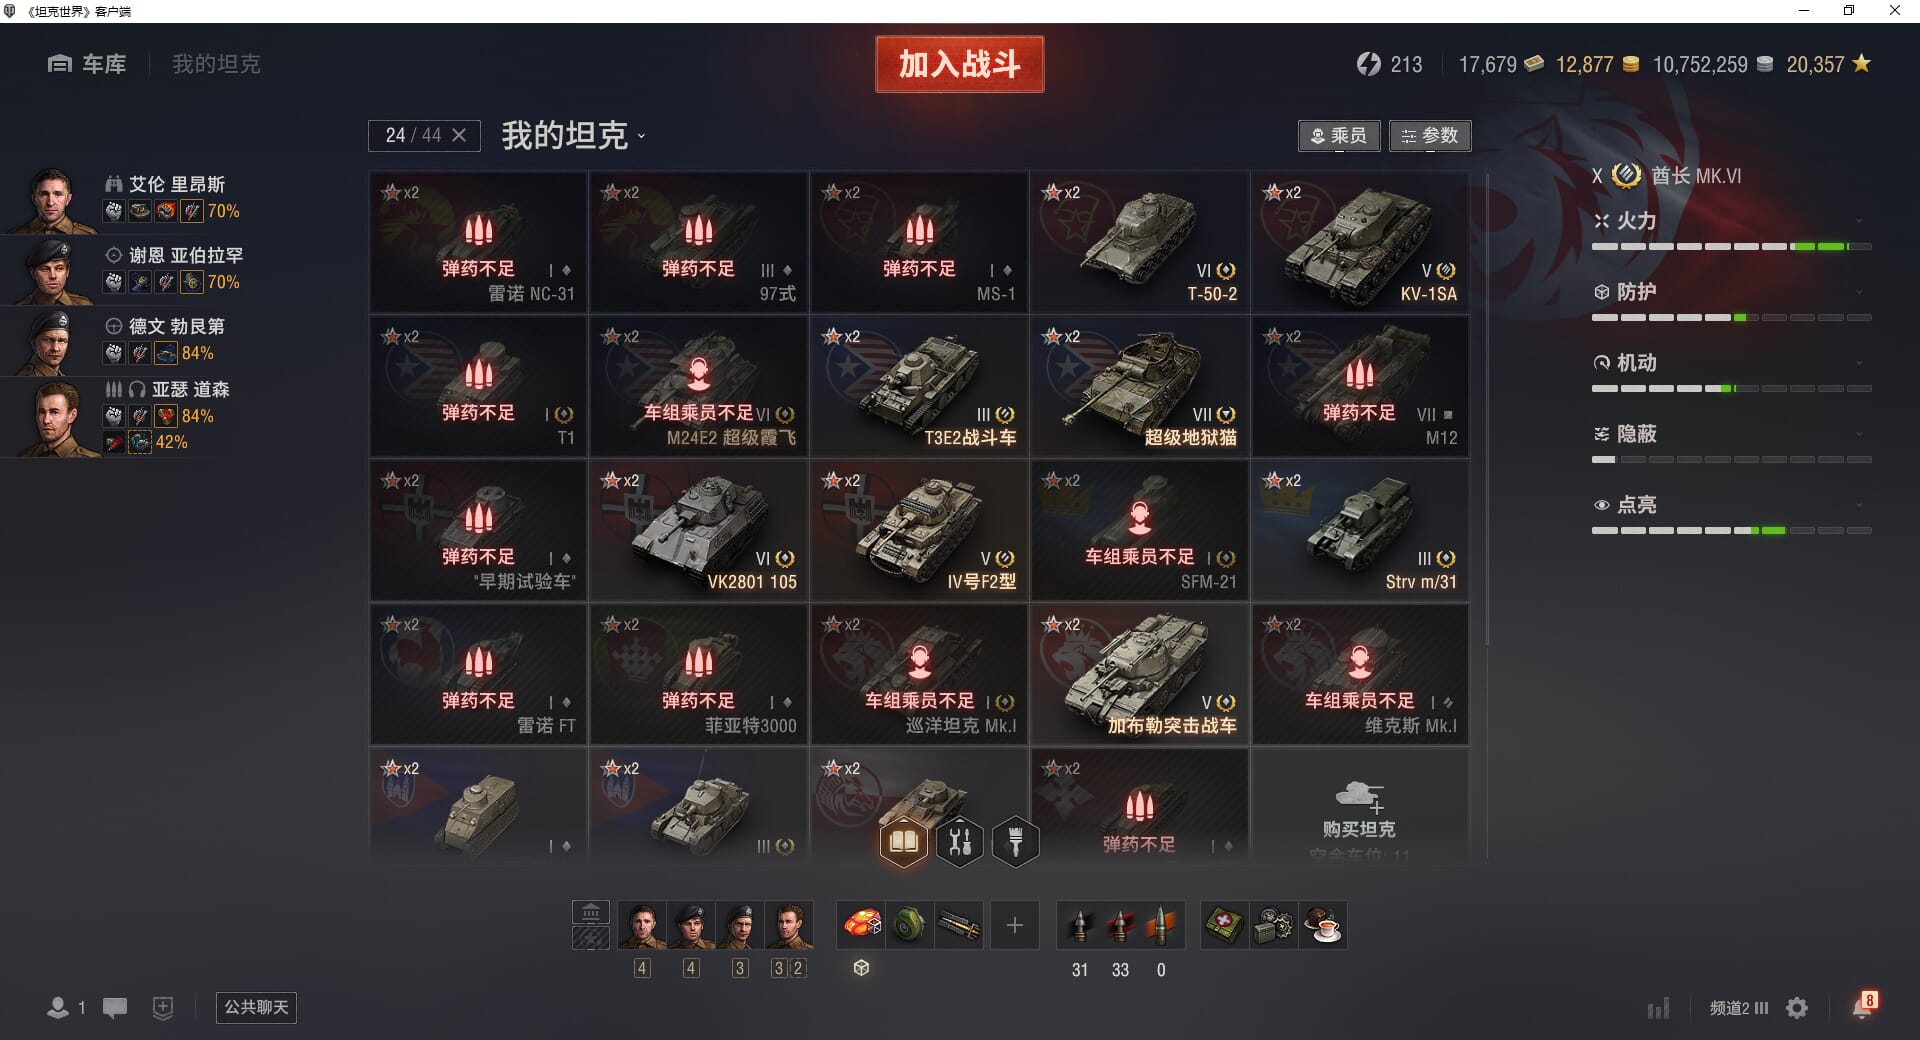This screenshot has height=1040, width=1920.
Task: Open the field manual book icon
Action: point(903,842)
